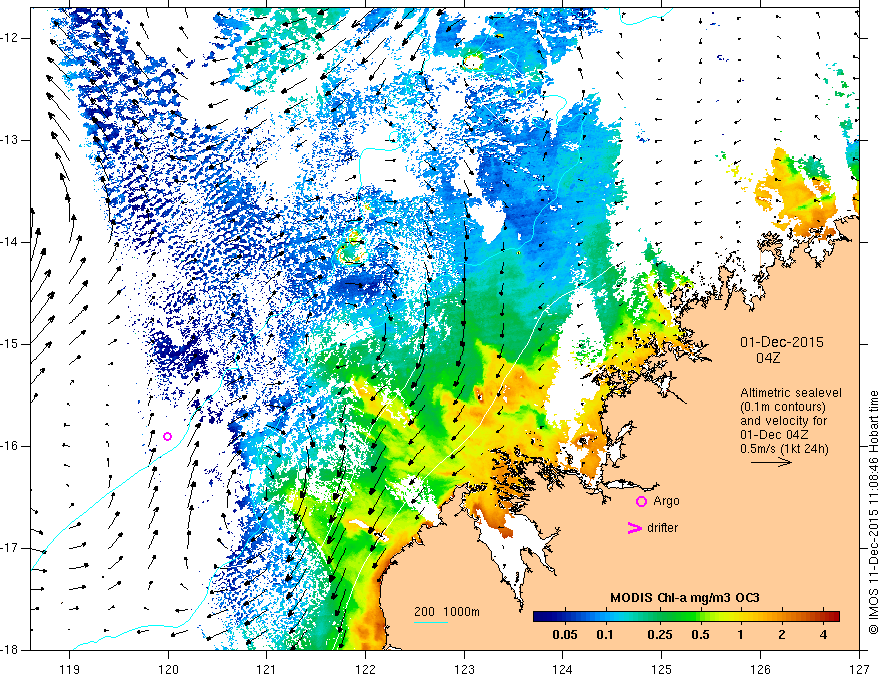Click the "drifter" legend label

point(662,527)
